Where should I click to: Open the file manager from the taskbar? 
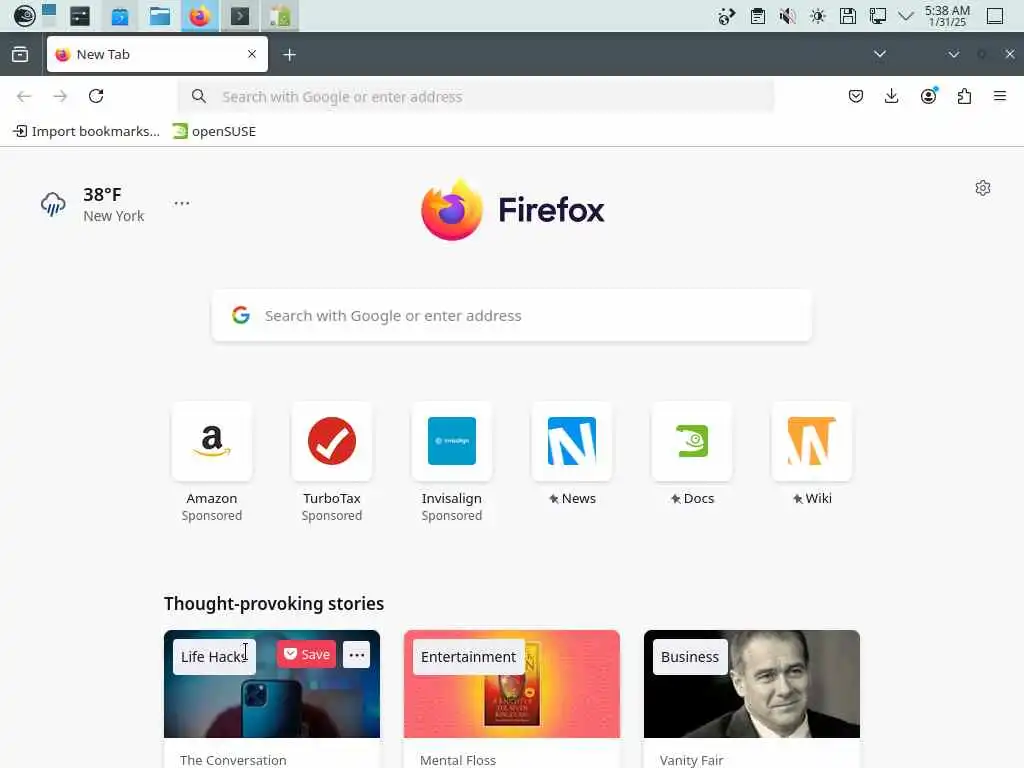(x=160, y=16)
